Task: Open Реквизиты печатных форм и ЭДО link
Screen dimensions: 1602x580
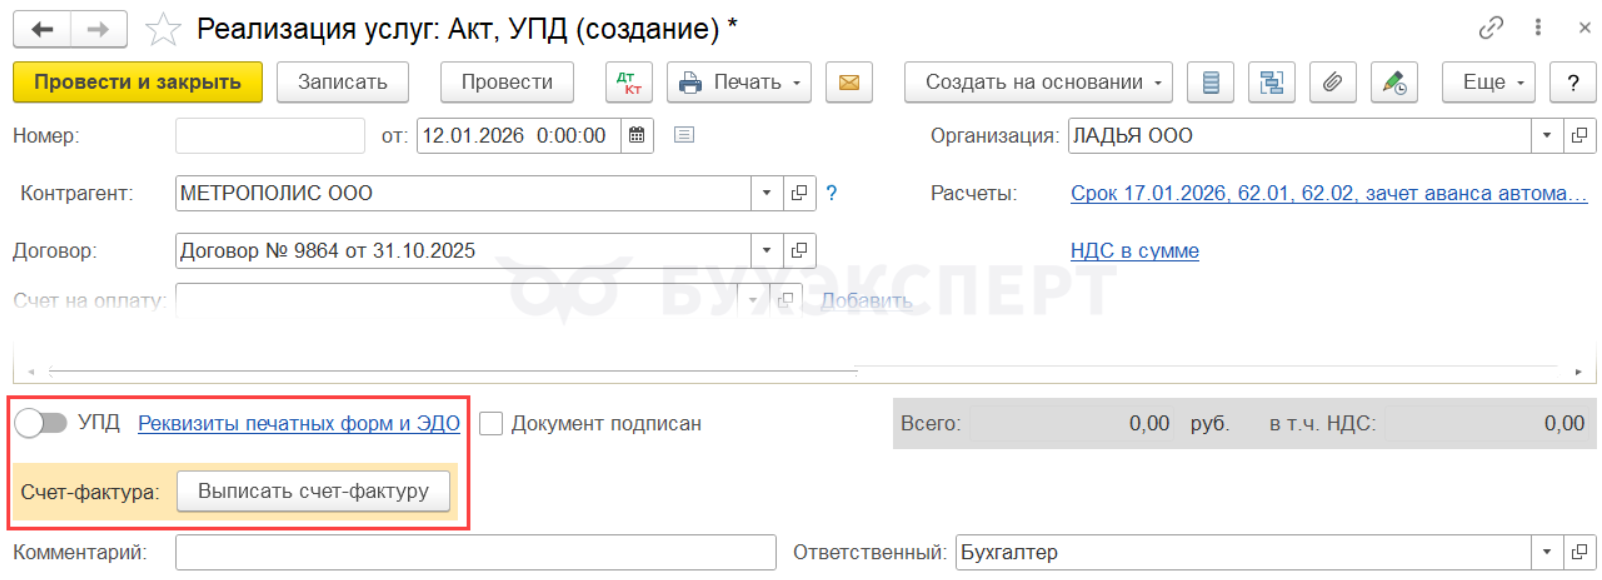Action: [x=299, y=424]
